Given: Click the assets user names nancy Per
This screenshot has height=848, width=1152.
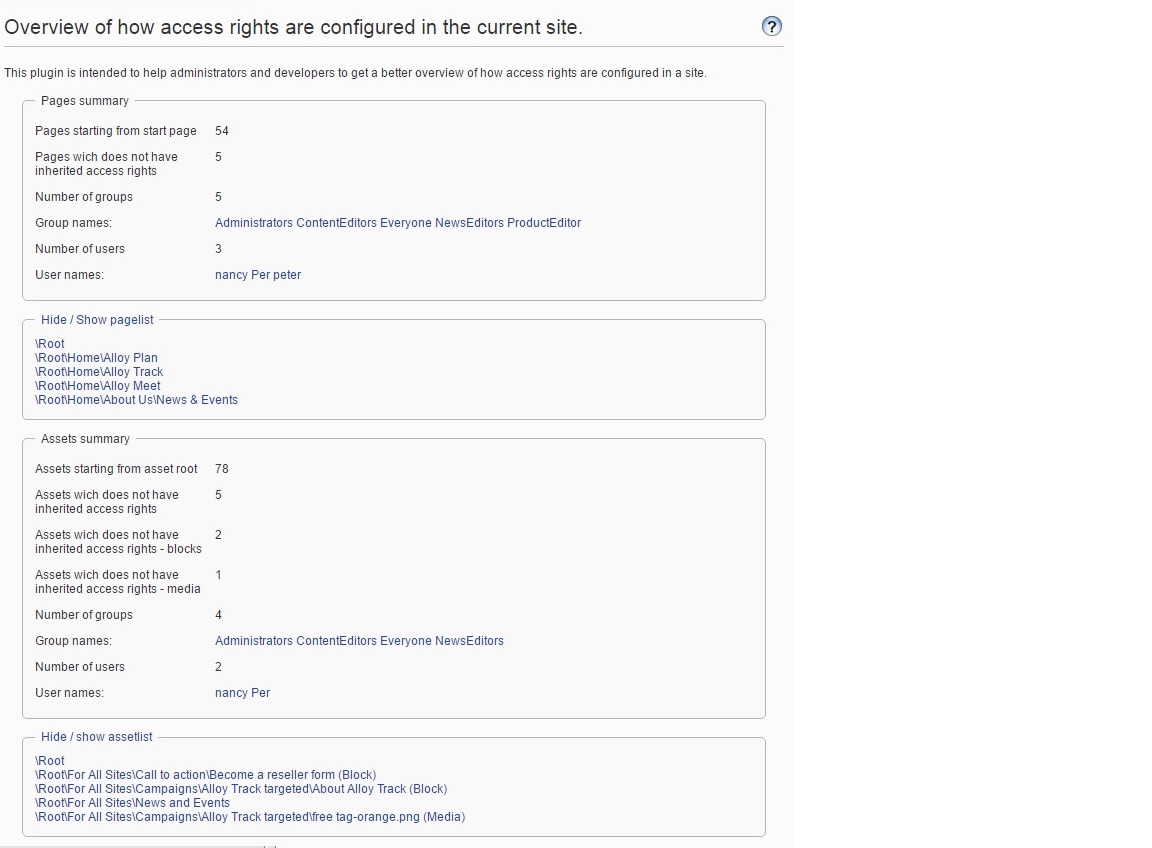Looking at the screenshot, I should (x=242, y=693).
